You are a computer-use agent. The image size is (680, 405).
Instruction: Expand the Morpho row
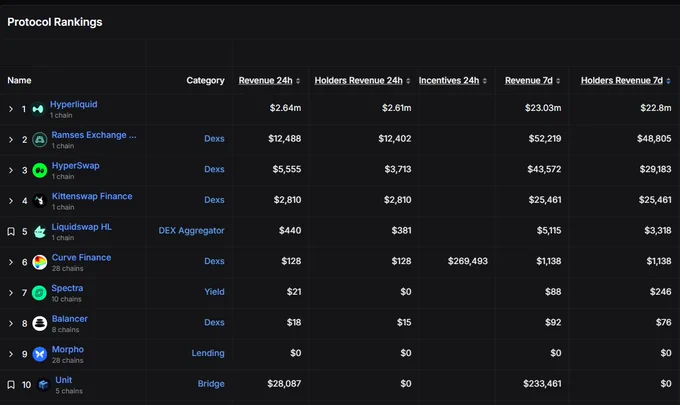(x=11, y=354)
